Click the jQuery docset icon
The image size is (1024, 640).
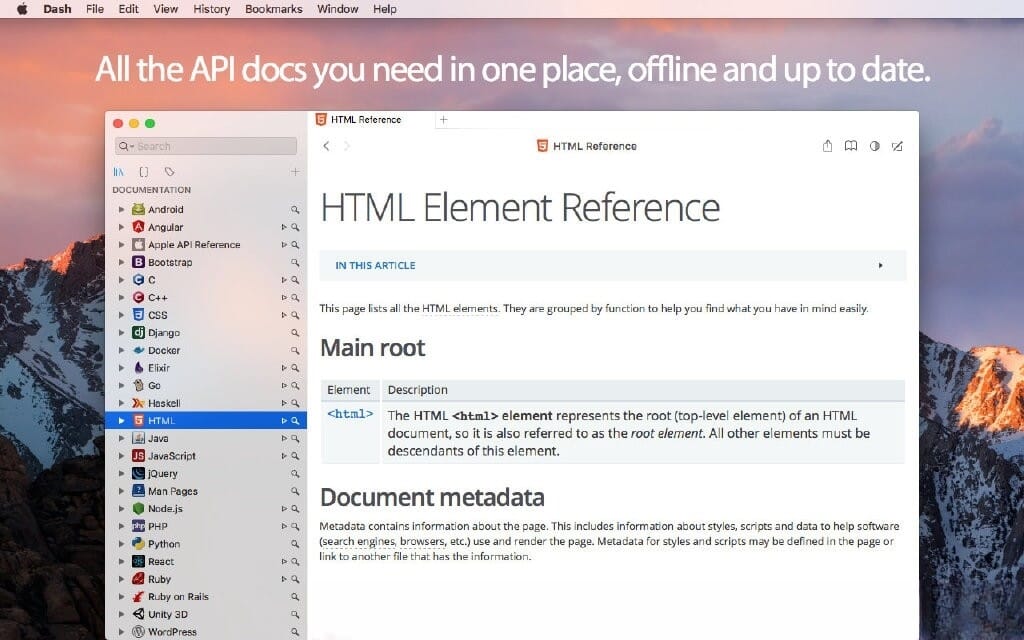pyautogui.click(x=138, y=473)
